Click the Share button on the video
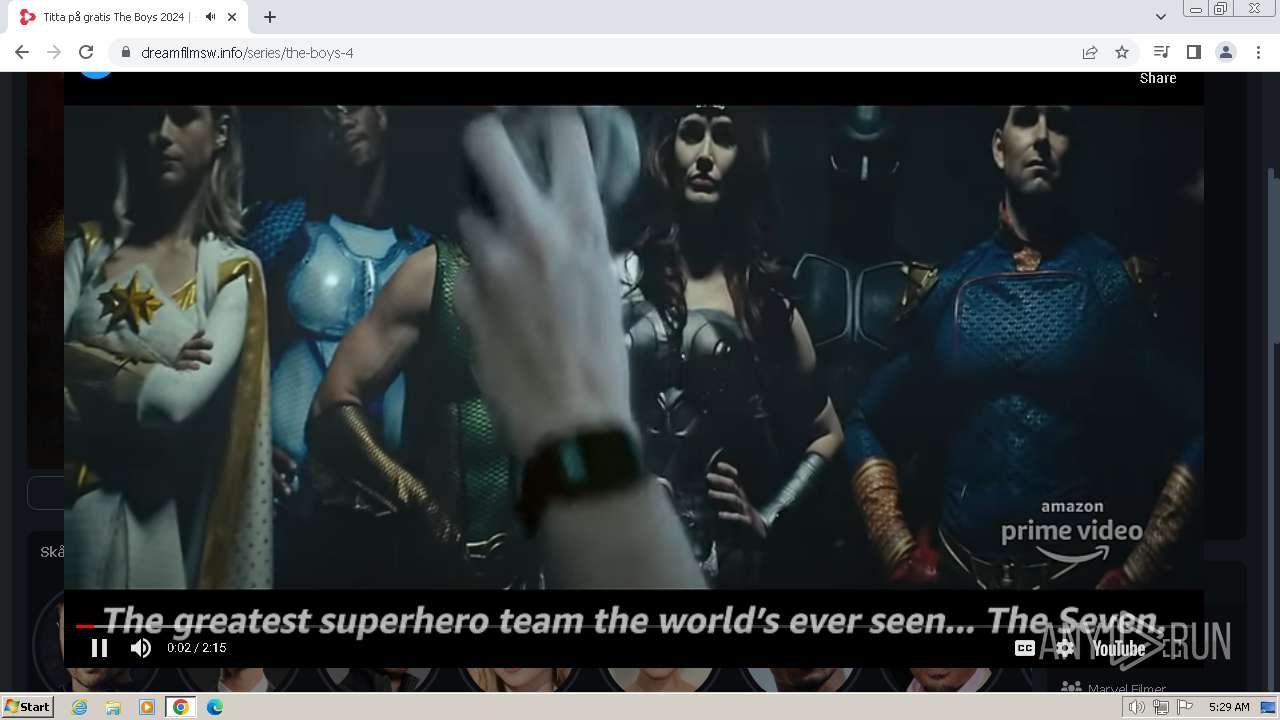The image size is (1280, 720). pyautogui.click(x=1158, y=78)
